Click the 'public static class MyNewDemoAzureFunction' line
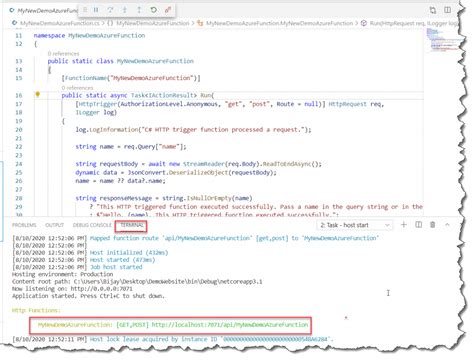Screen dimensions: 474x360 tap(121, 61)
